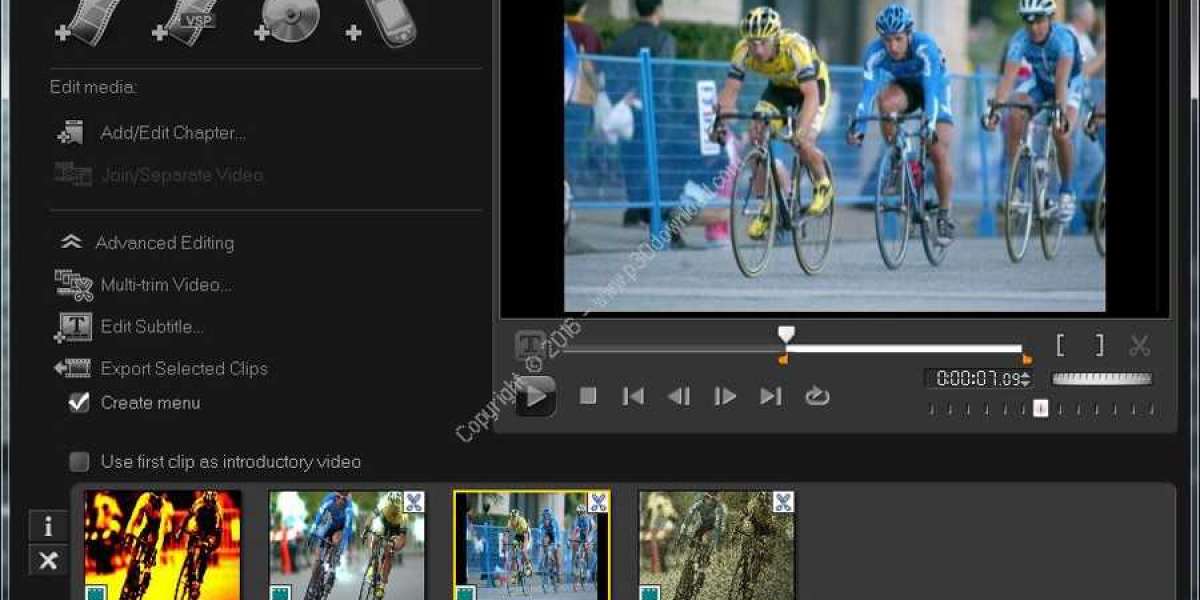The height and width of the screenshot is (600, 1200).
Task: Click the Stop playback button
Action: pyautogui.click(x=588, y=396)
